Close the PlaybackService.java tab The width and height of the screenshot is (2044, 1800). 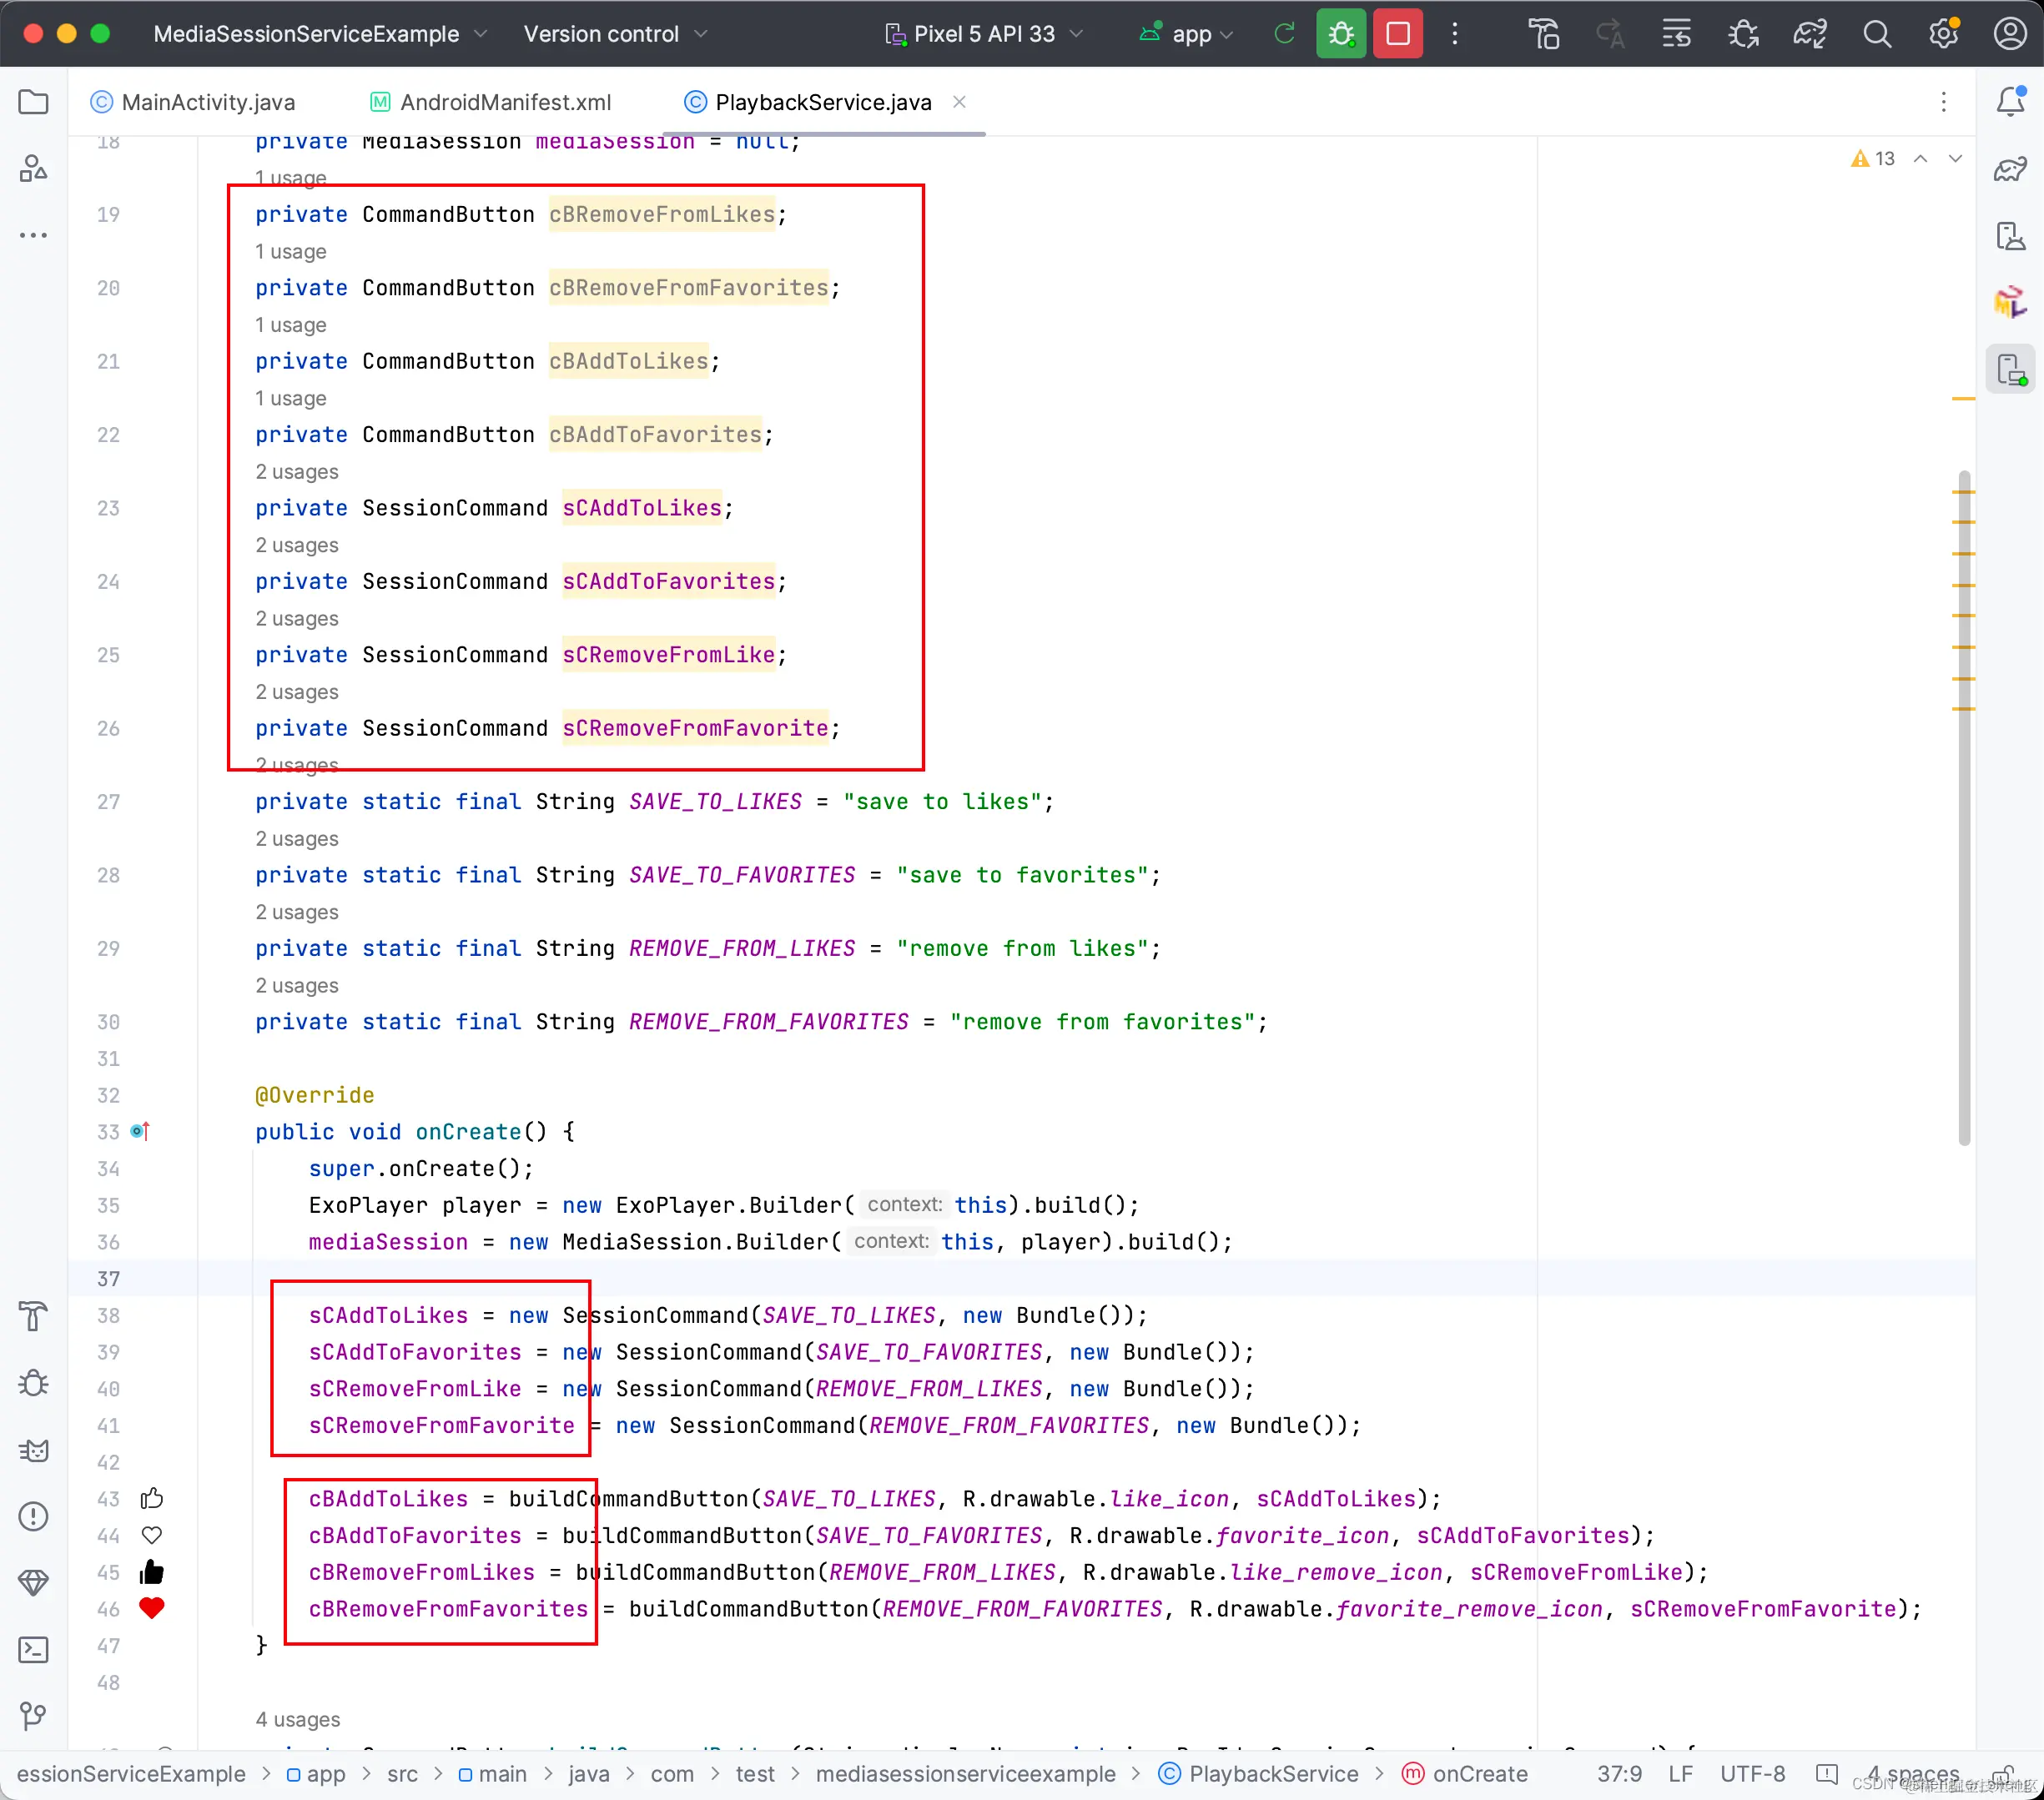(x=959, y=102)
